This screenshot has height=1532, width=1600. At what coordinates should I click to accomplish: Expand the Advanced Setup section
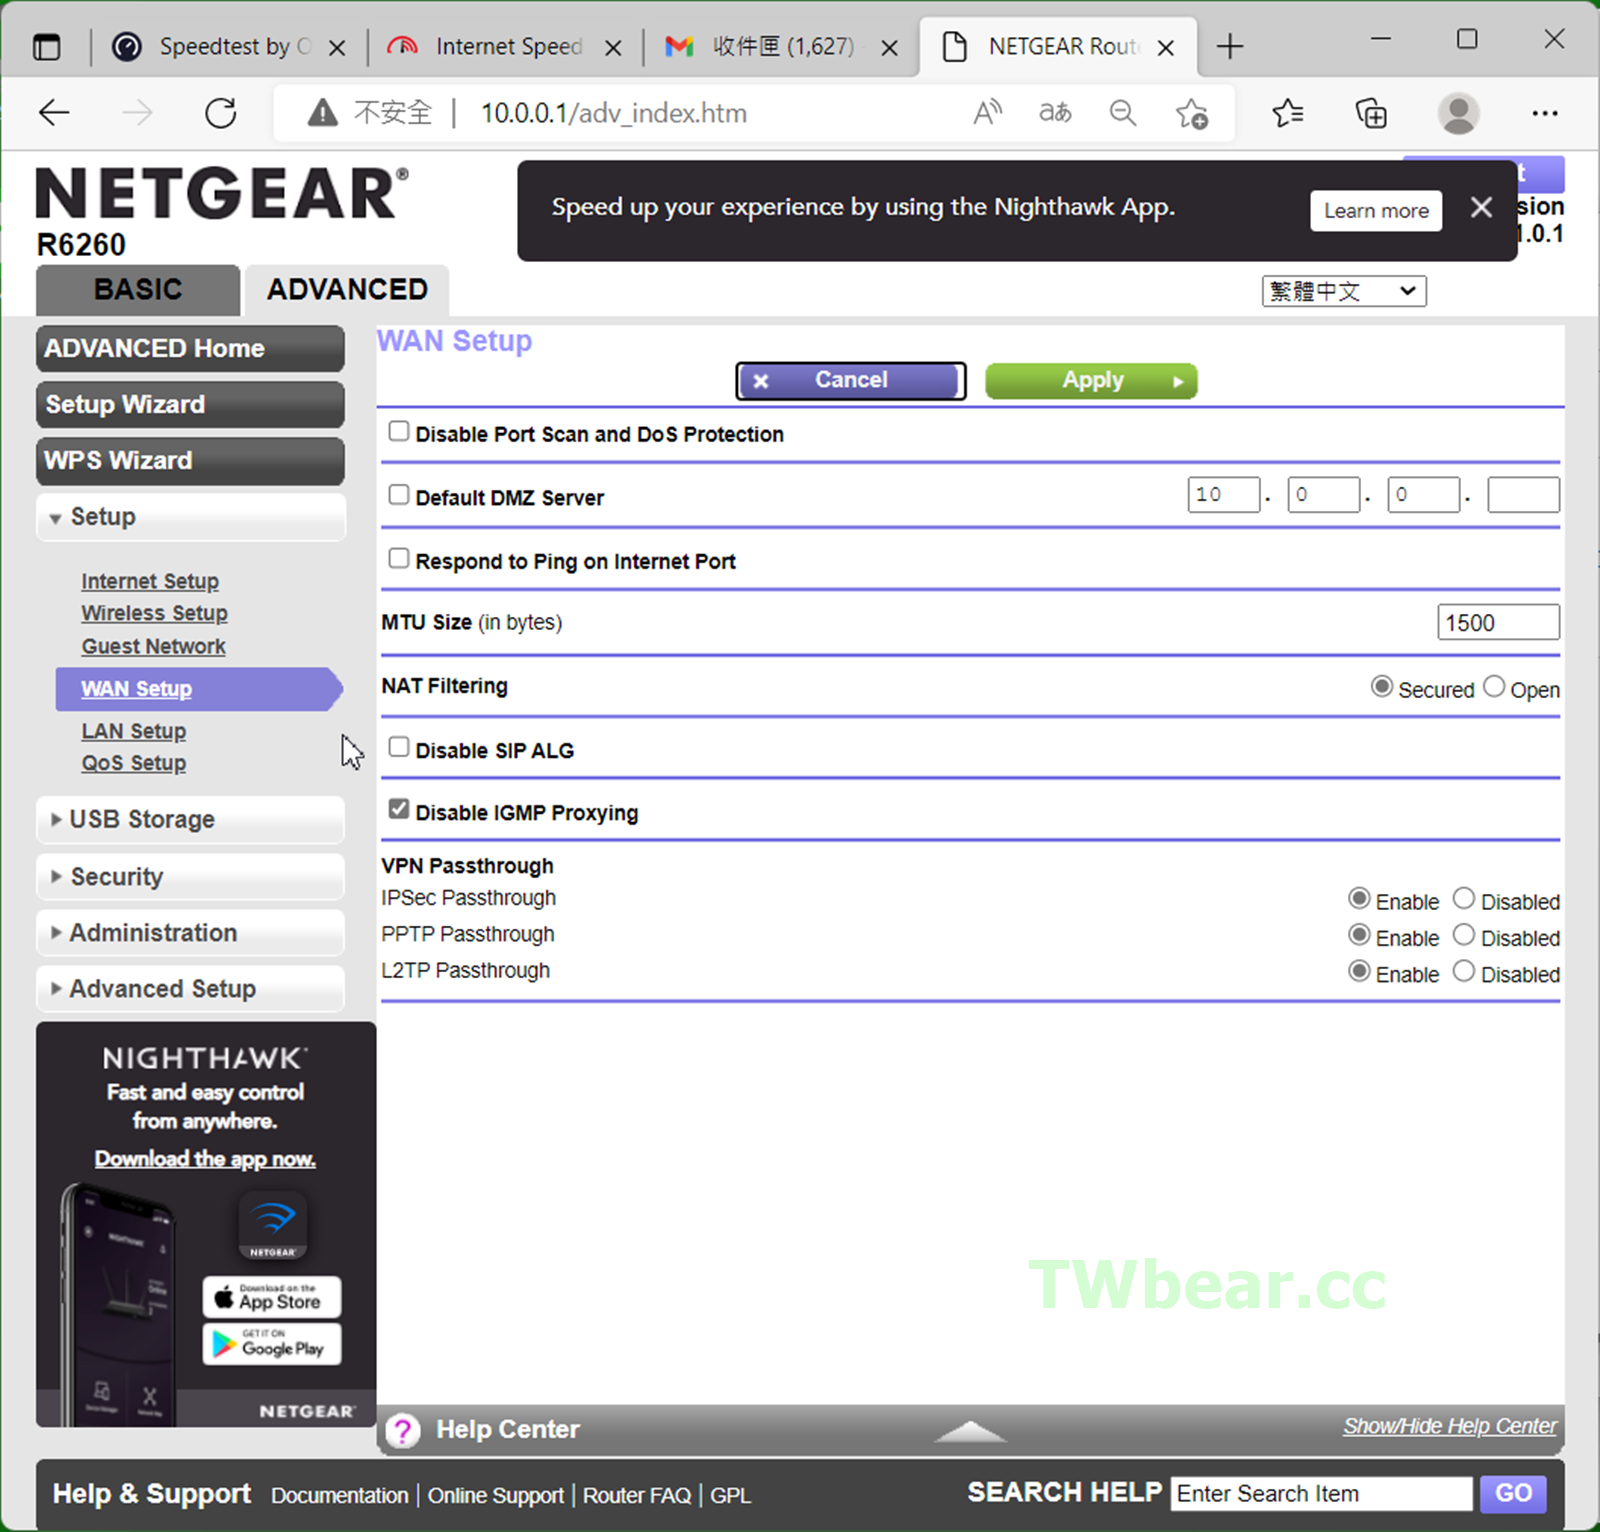pyautogui.click(x=190, y=989)
